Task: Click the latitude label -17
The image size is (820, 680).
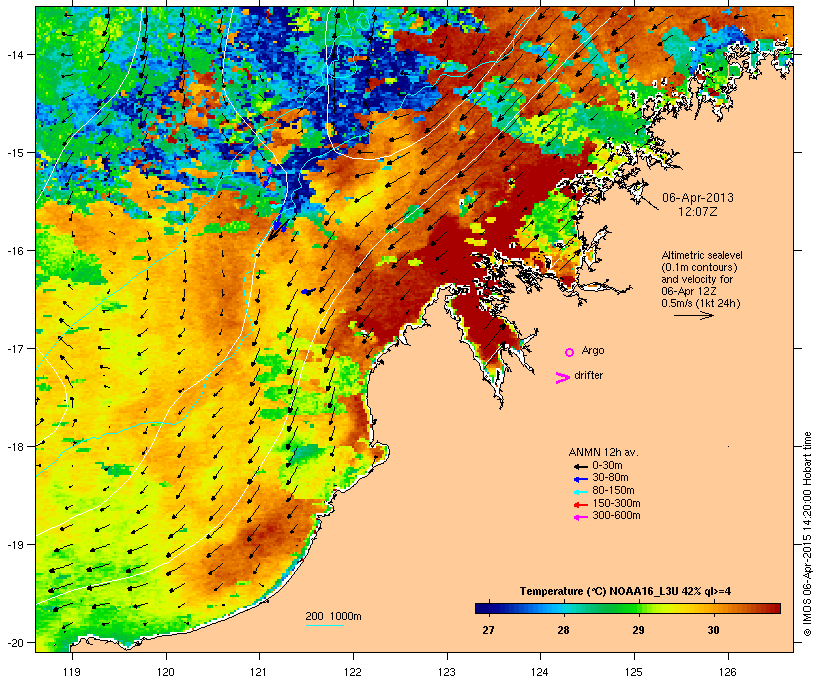Action: [x=14, y=348]
